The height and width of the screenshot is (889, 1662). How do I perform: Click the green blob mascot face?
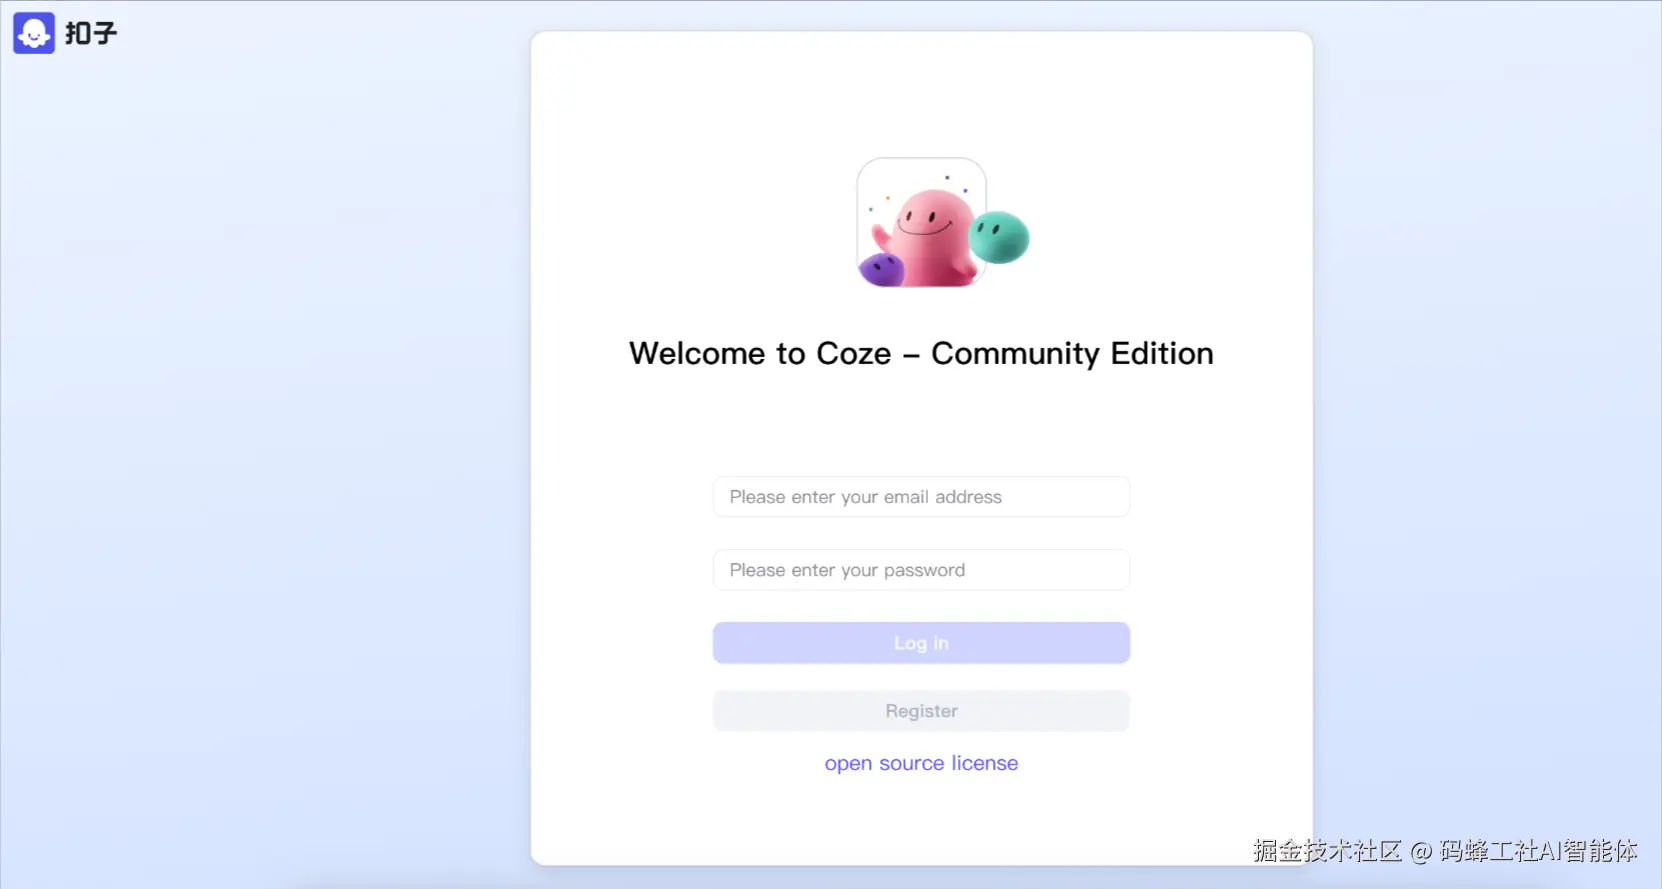(999, 237)
